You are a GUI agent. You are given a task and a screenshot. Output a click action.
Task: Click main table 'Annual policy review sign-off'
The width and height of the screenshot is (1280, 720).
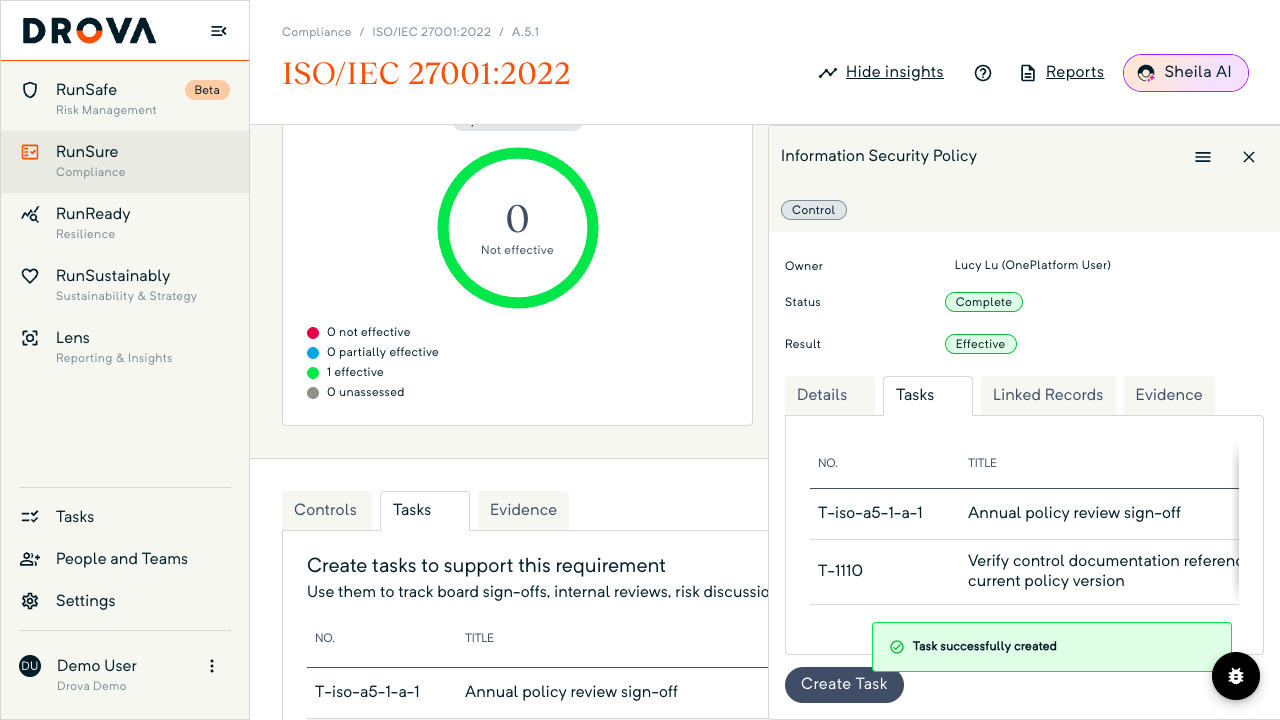pos(571,692)
